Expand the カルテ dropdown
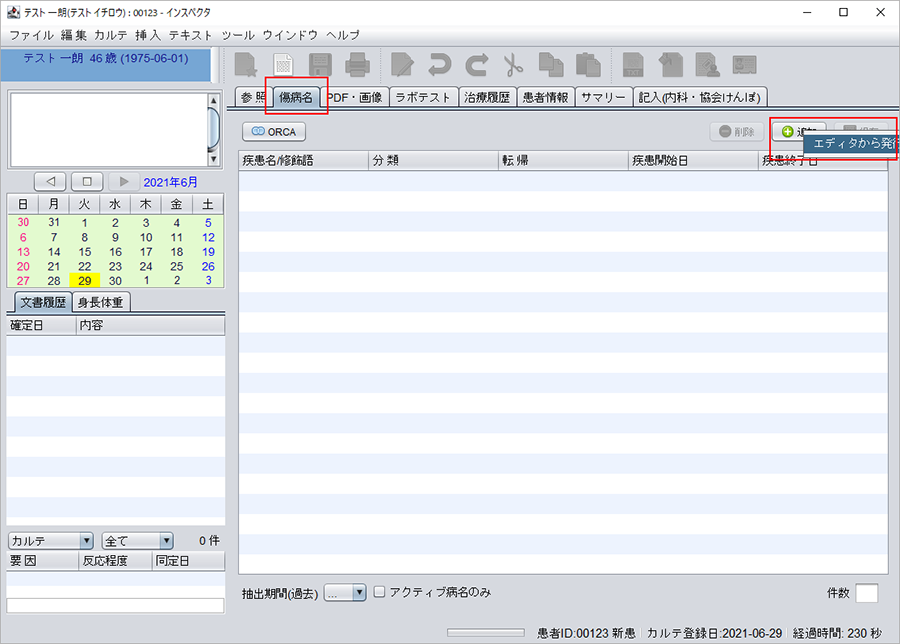 click(50, 540)
